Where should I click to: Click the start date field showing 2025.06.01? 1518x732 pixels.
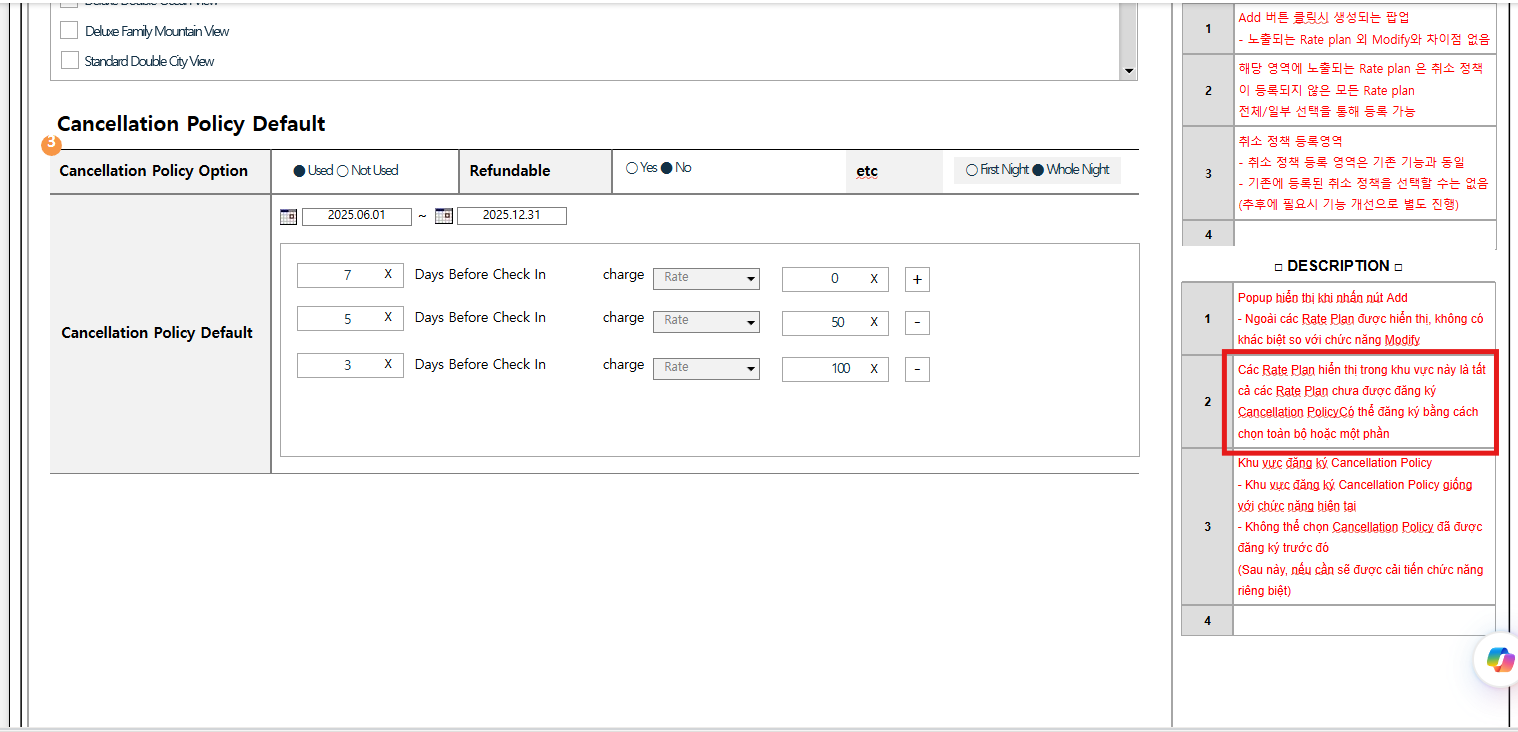coord(357,216)
